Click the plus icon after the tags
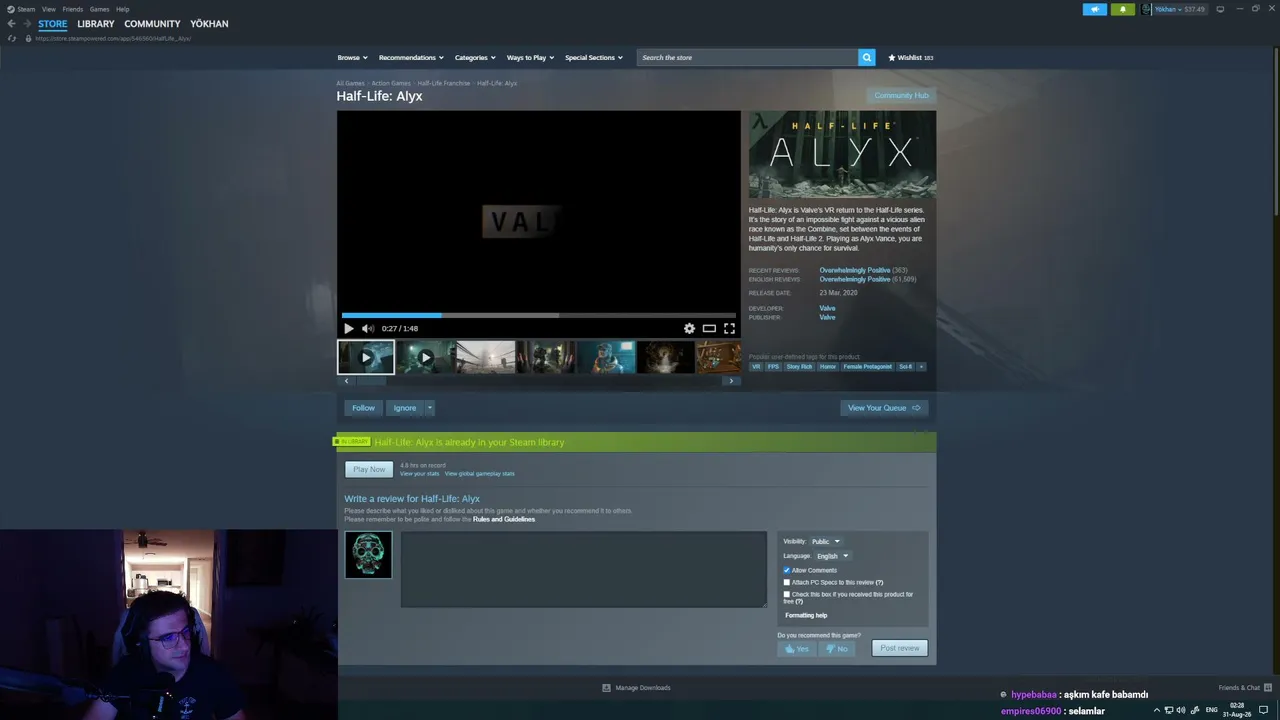 pos(921,367)
